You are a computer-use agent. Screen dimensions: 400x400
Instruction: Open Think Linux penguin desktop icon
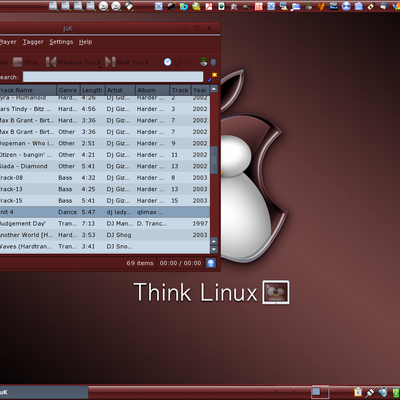(276, 292)
